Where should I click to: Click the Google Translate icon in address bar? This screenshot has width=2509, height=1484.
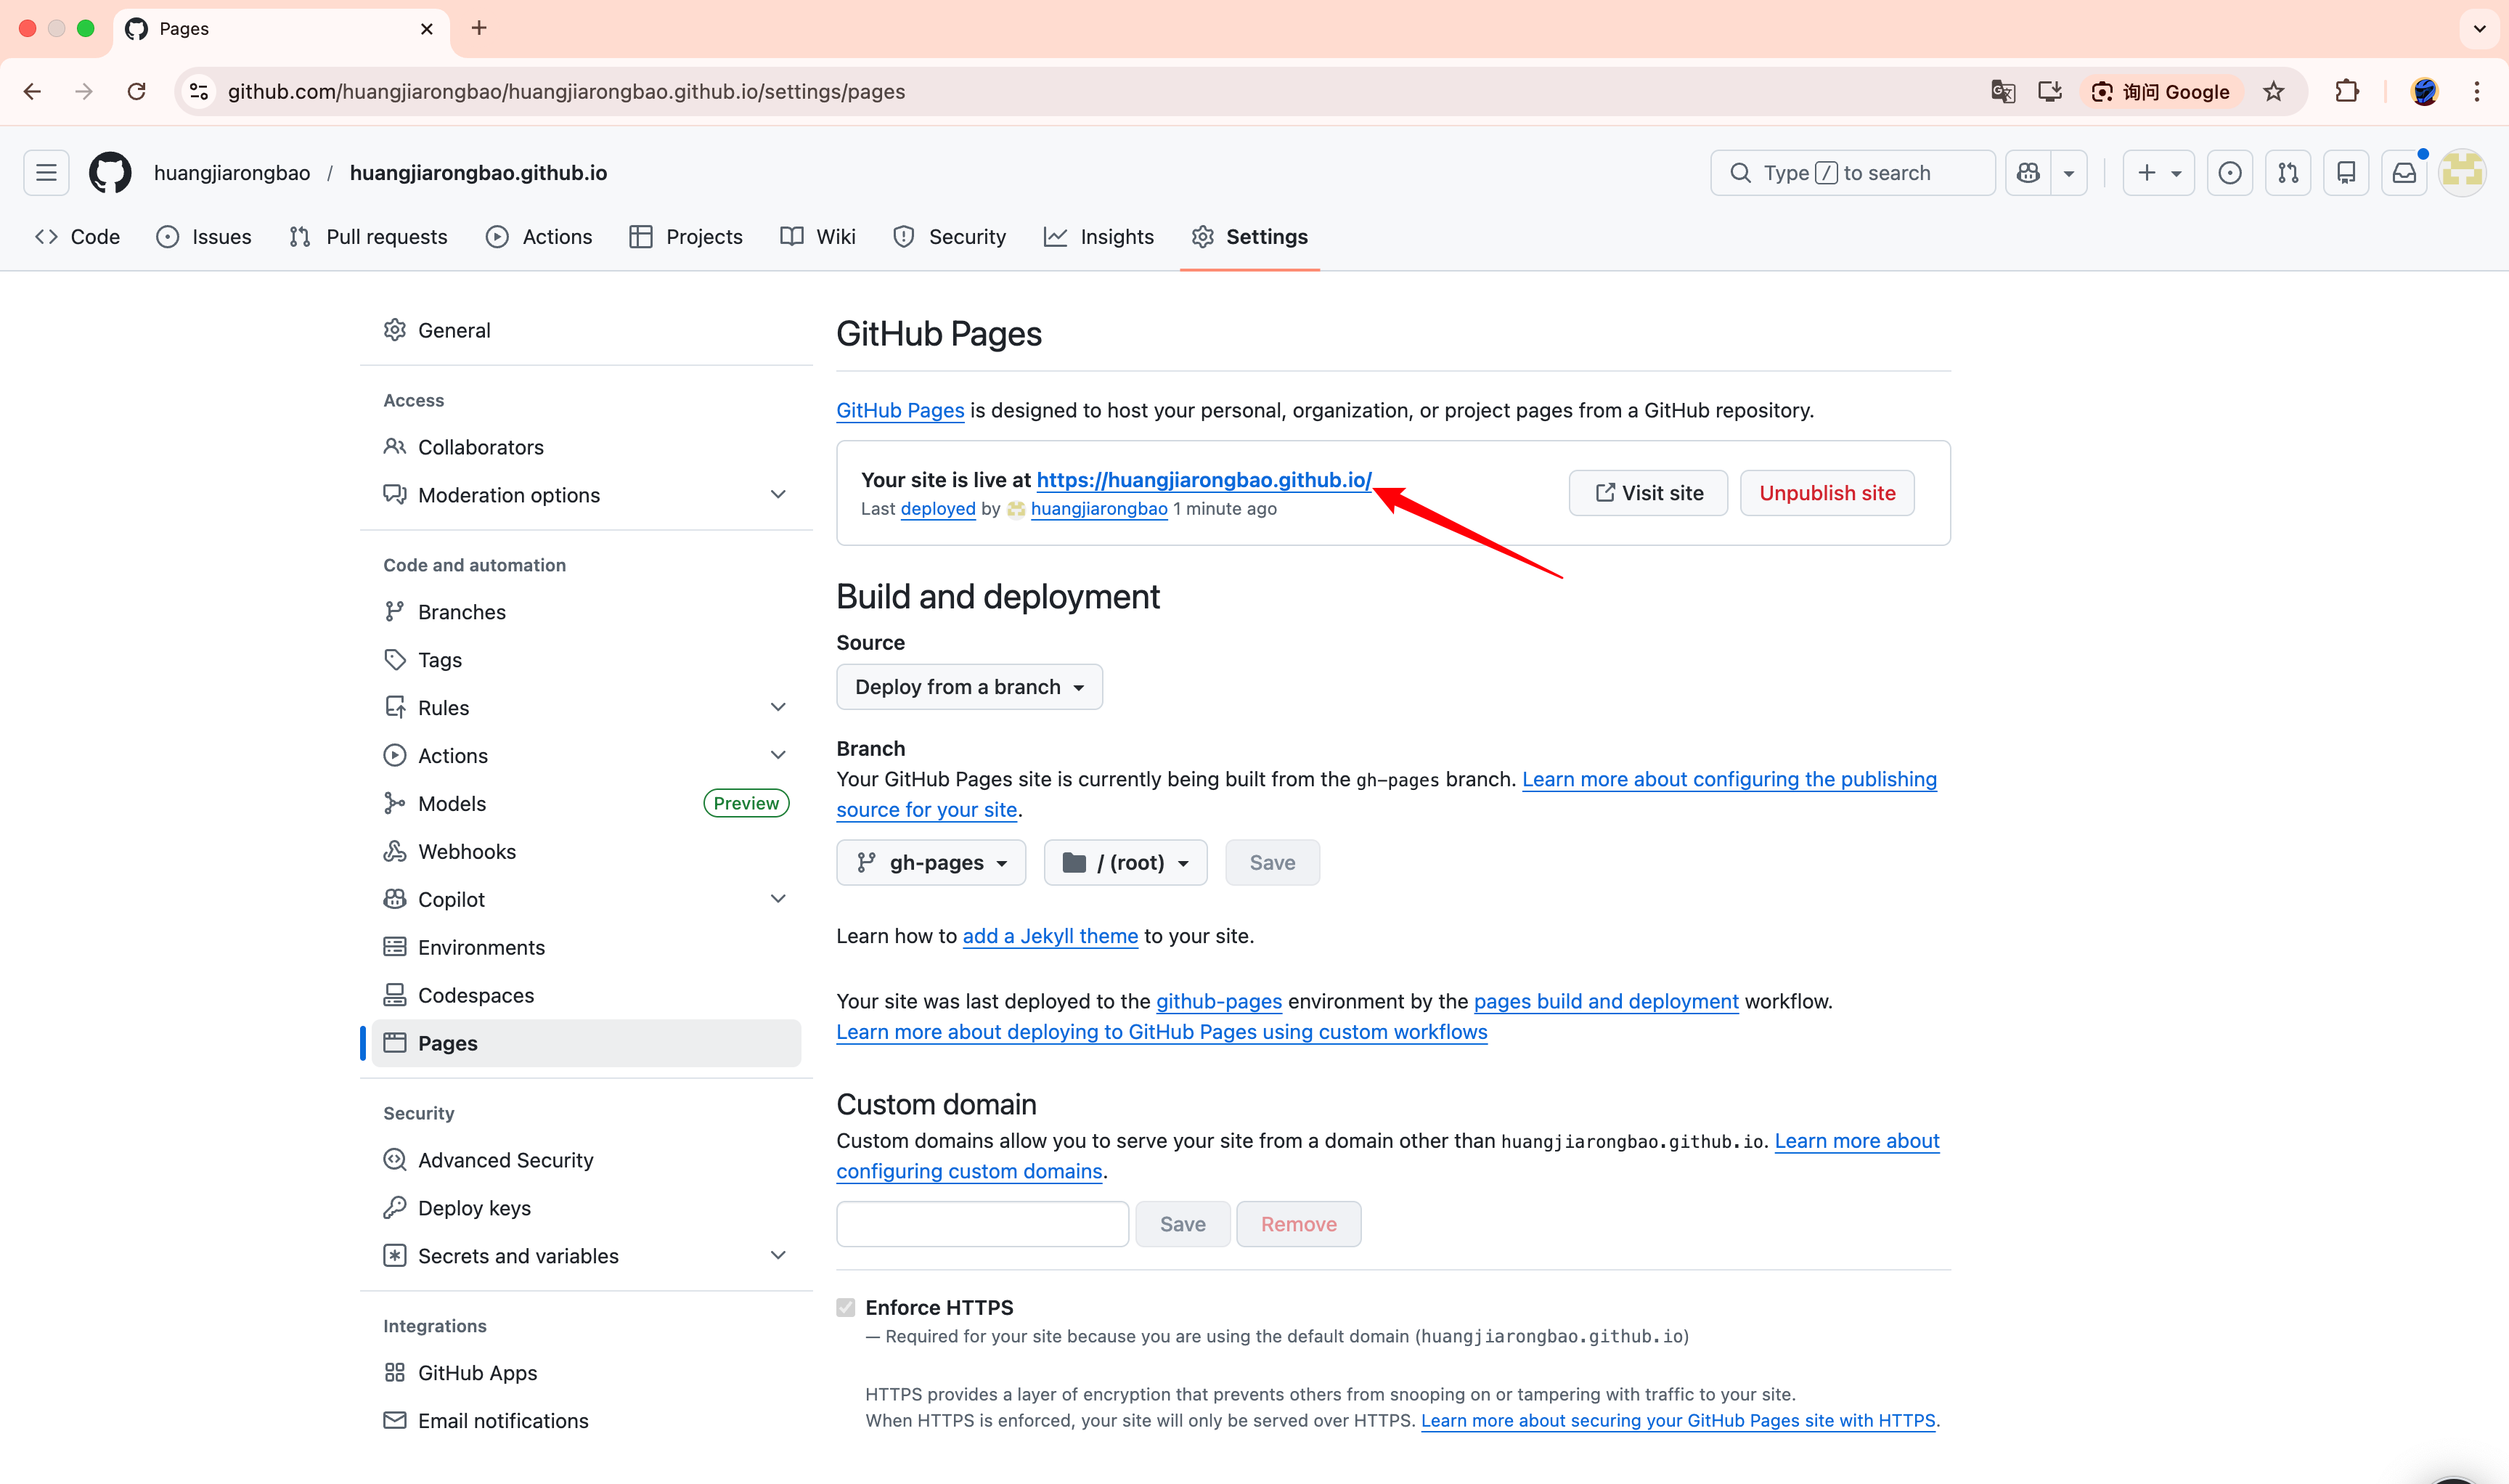click(2002, 92)
